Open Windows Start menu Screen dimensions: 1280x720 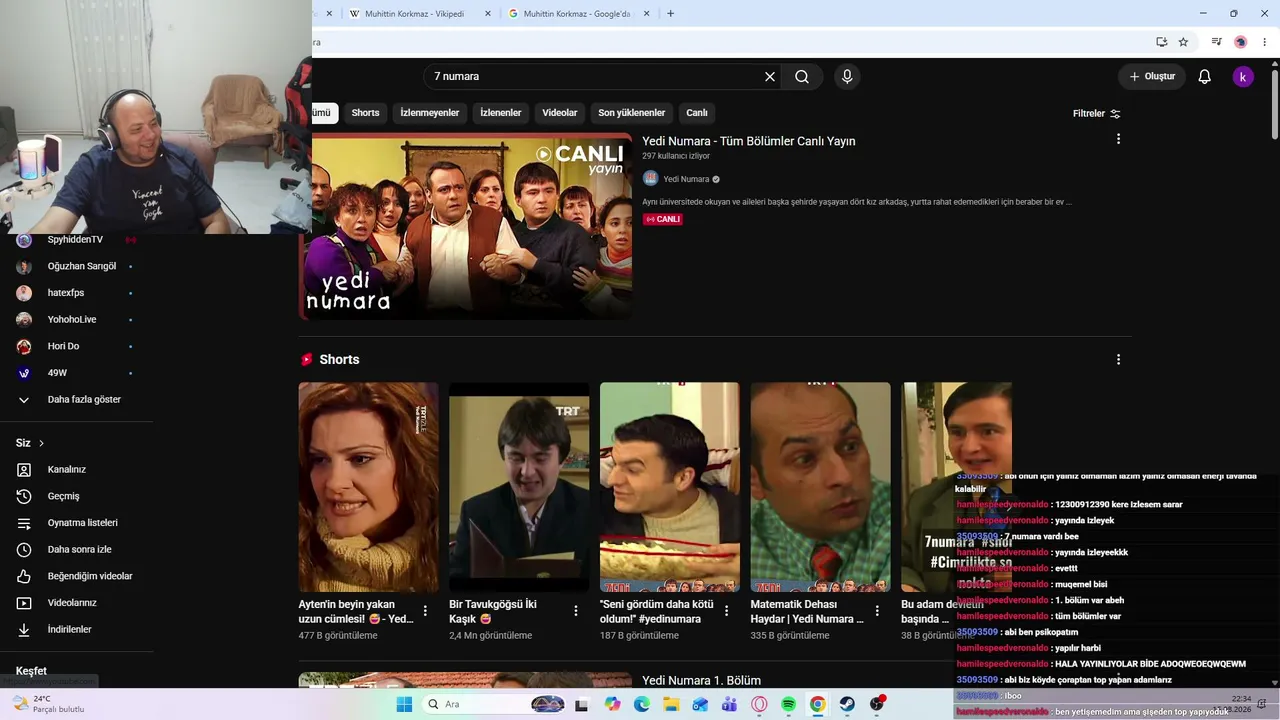pos(404,704)
